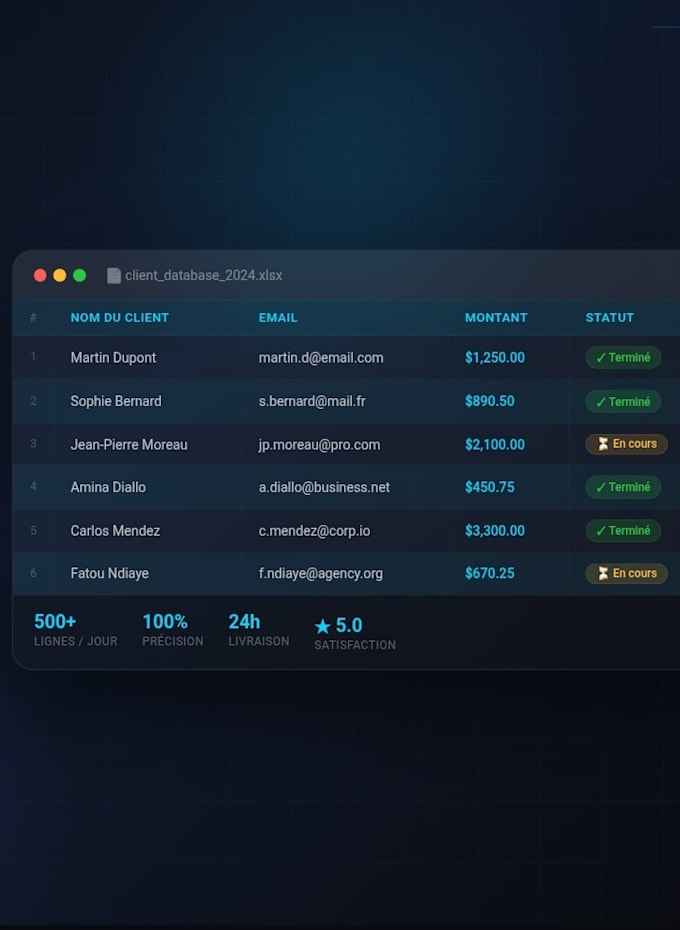Click the NOM DU CLIENT column header

[120, 318]
